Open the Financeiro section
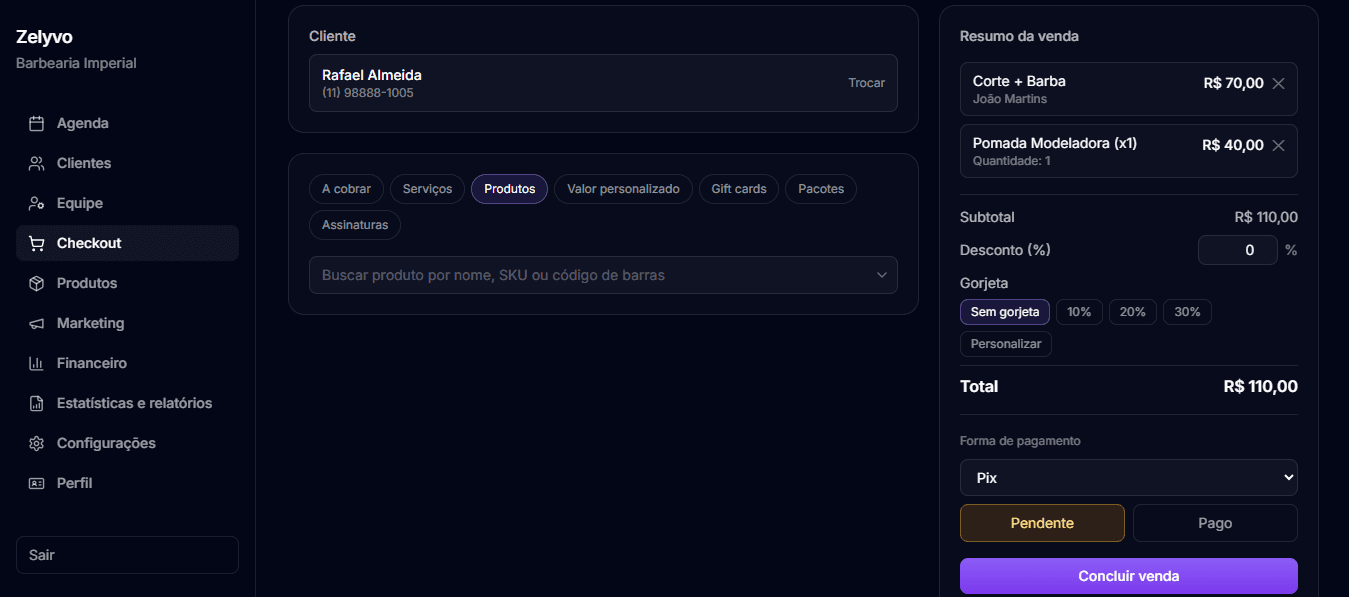Image resolution: width=1349 pixels, height=597 pixels. (127, 364)
